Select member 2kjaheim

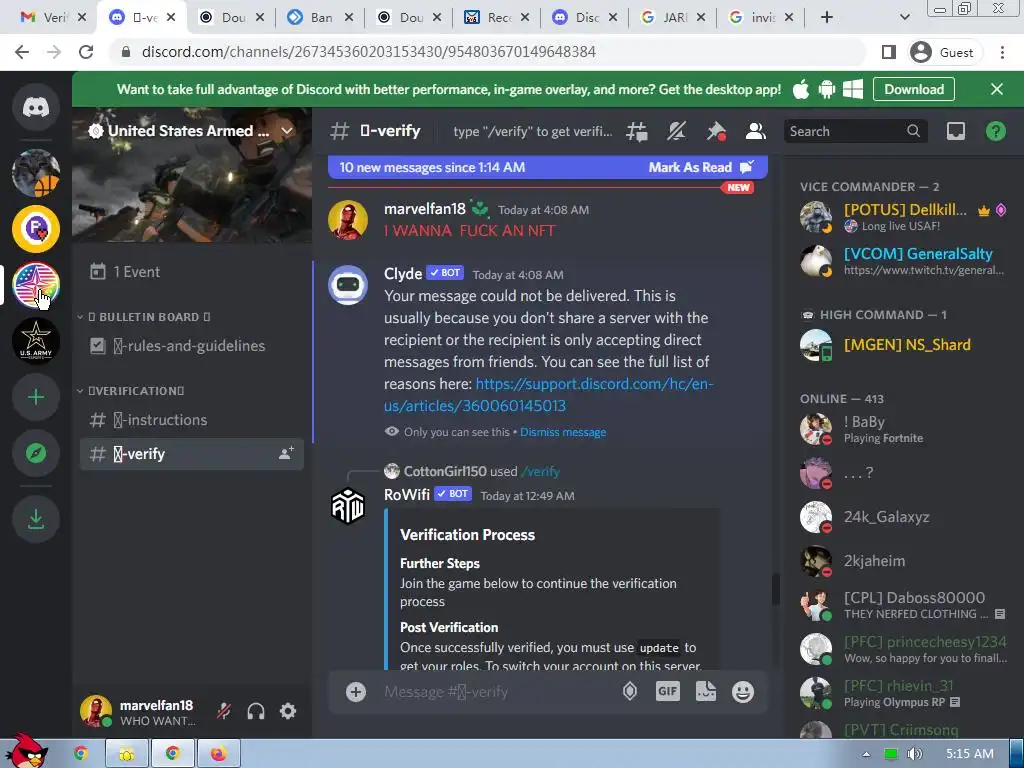pyautogui.click(x=904, y=561)
